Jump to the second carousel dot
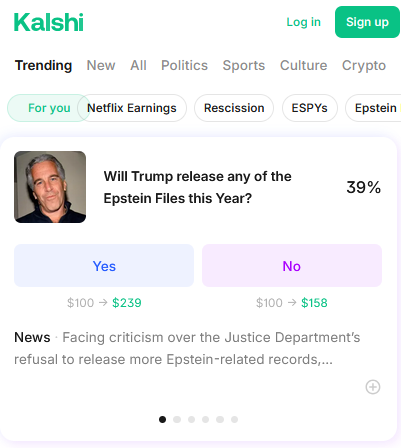This screenshot has width=401, height=448. (177, 419)
